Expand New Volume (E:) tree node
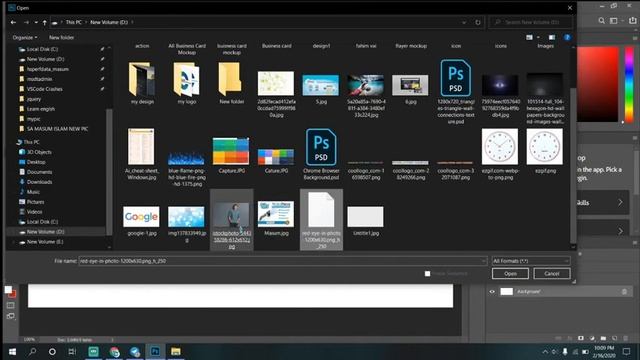Image resolution: width=640 pixels, height=360 pixels. pyautogui.click(x=13, y=242)
